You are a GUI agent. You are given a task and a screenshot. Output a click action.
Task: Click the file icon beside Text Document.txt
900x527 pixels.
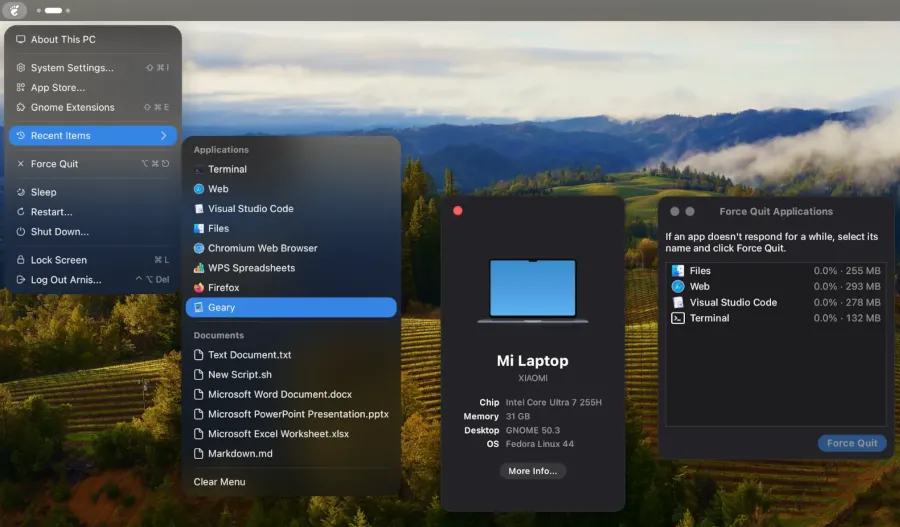(x=199, y=355)
